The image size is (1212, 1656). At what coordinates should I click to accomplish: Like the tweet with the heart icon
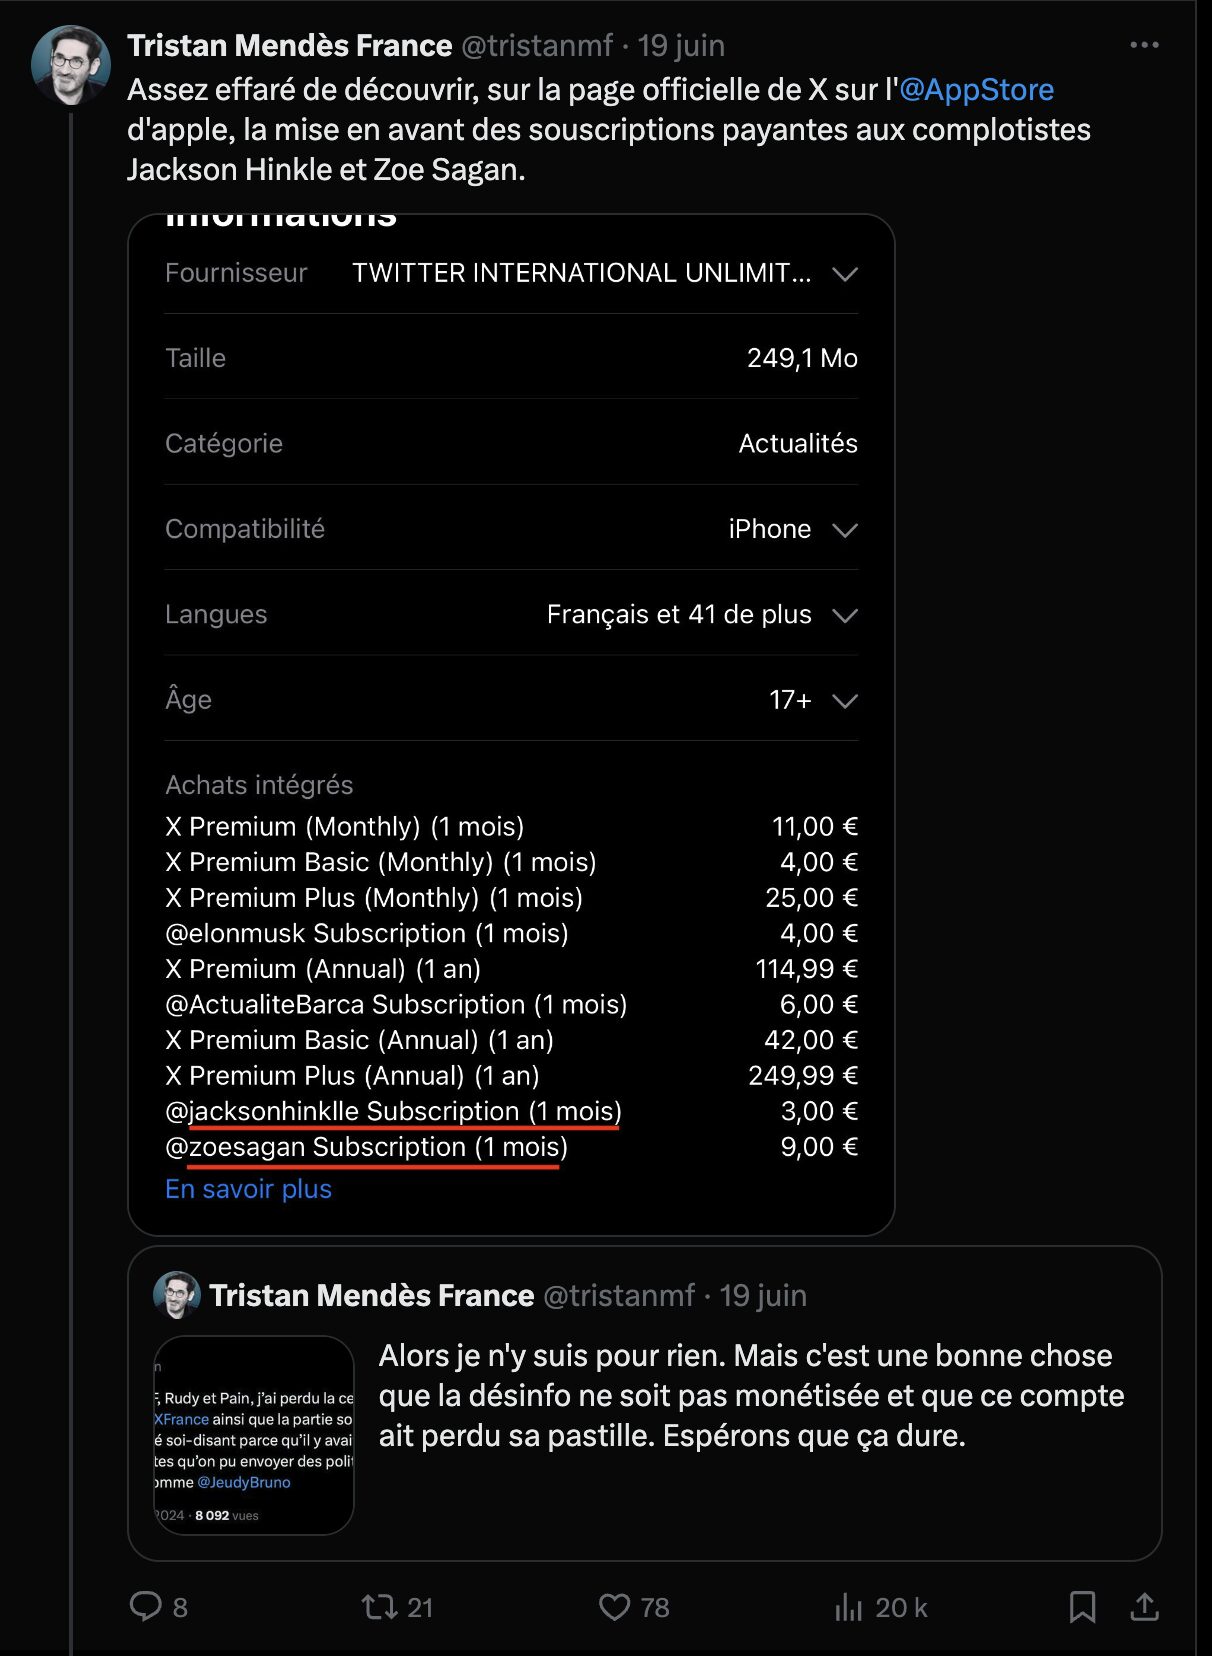(614, 1607)
